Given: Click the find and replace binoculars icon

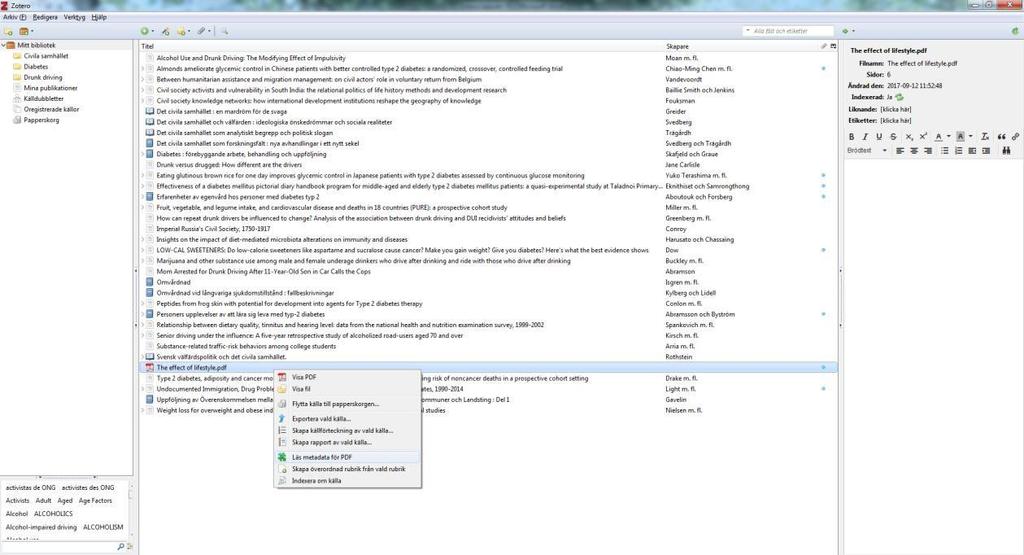Looking at the screenshot, I should click(x=1006, y=151).
